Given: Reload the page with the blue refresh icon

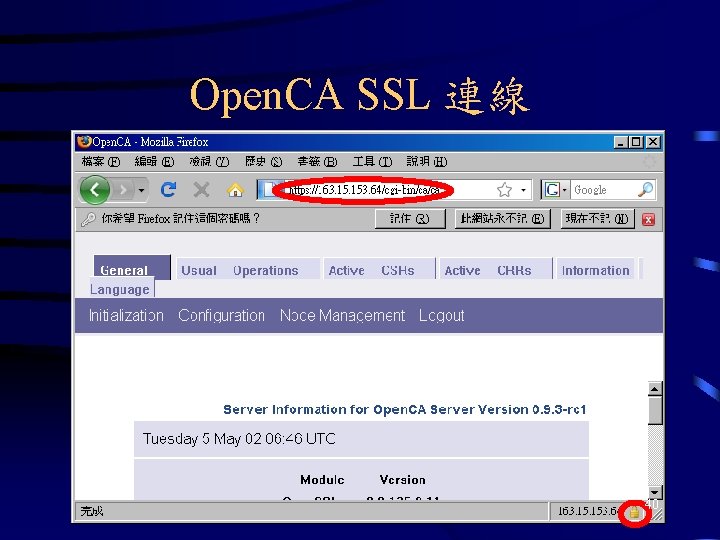Looking at the screenshot, I should click(169, 190).
